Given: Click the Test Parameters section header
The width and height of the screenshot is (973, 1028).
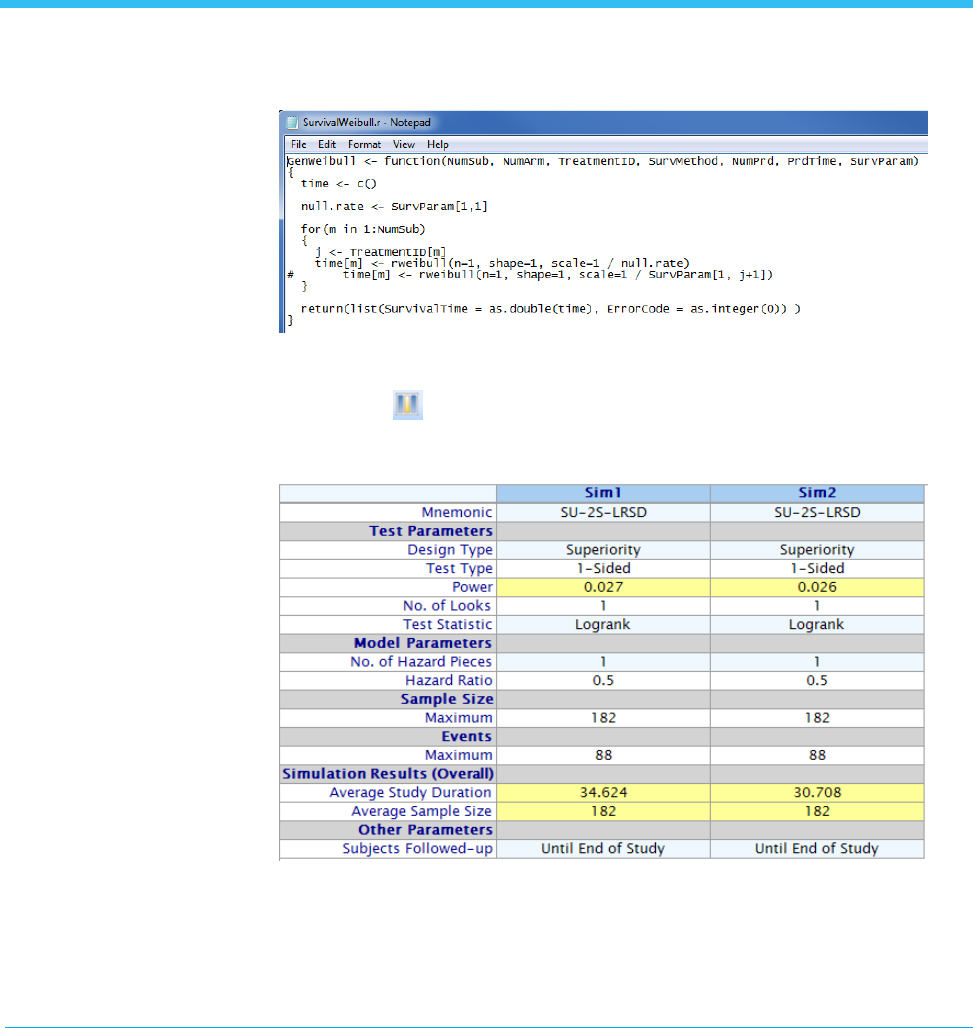Looking at the screenshot, I should click(x=430, y=531).
